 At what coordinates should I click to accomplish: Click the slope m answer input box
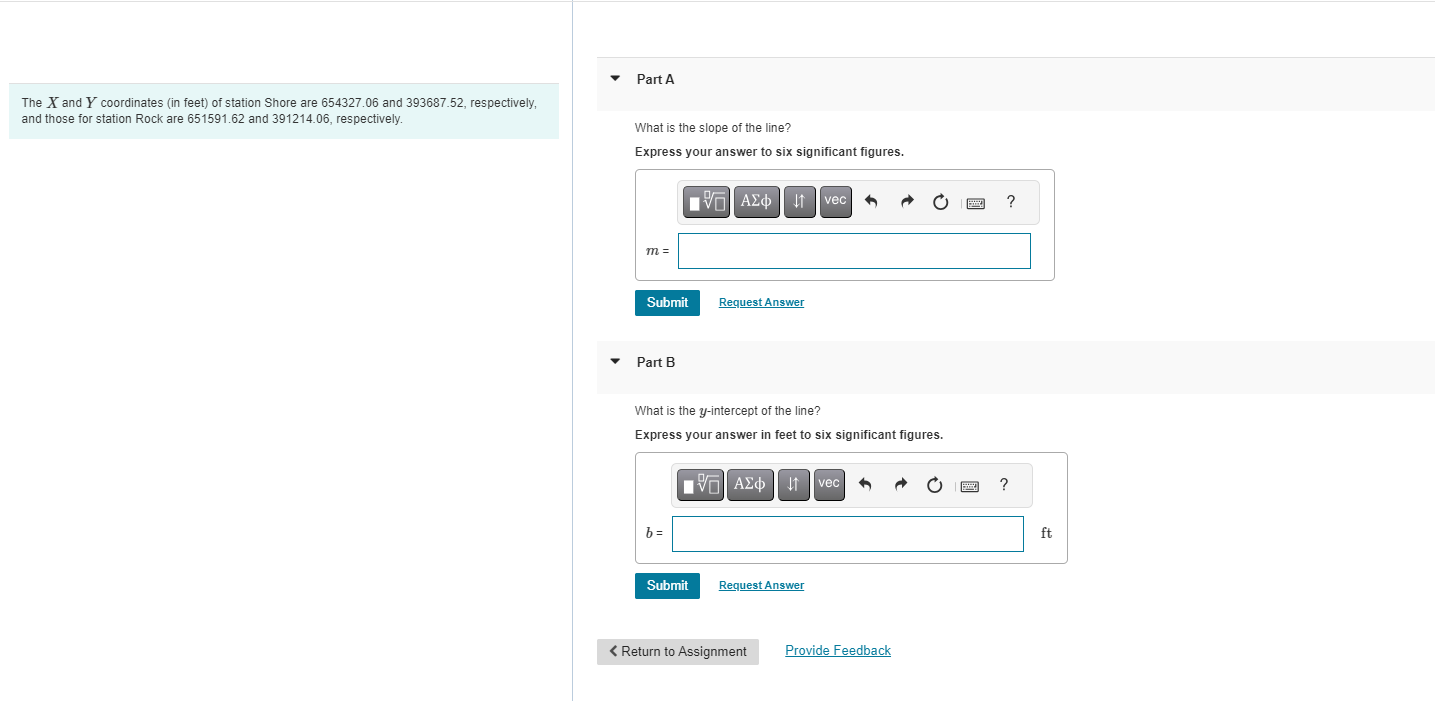(x=854, y=251)
